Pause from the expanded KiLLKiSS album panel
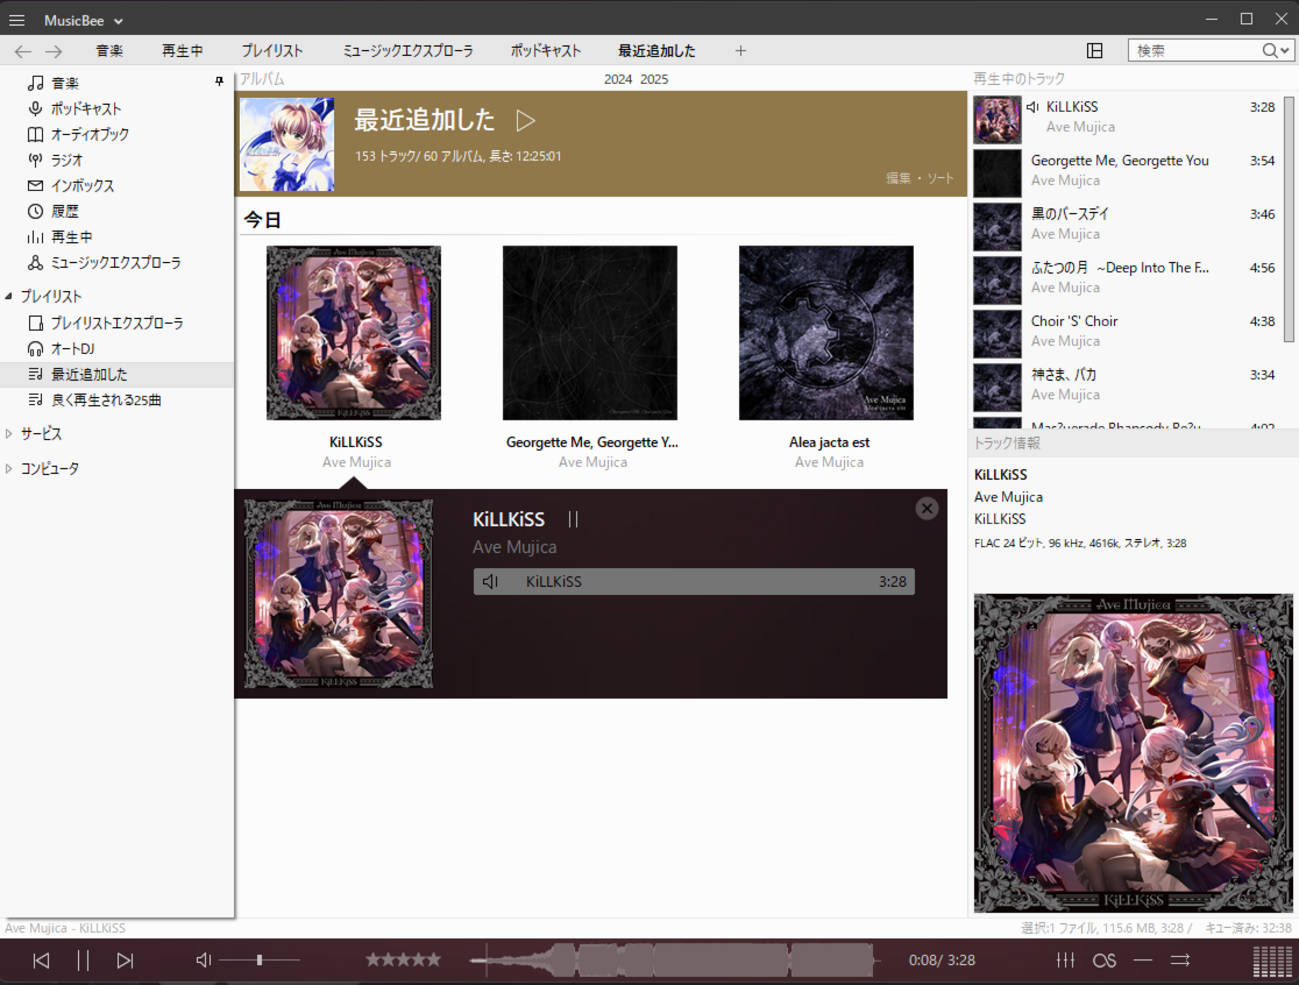 point(573,519)
